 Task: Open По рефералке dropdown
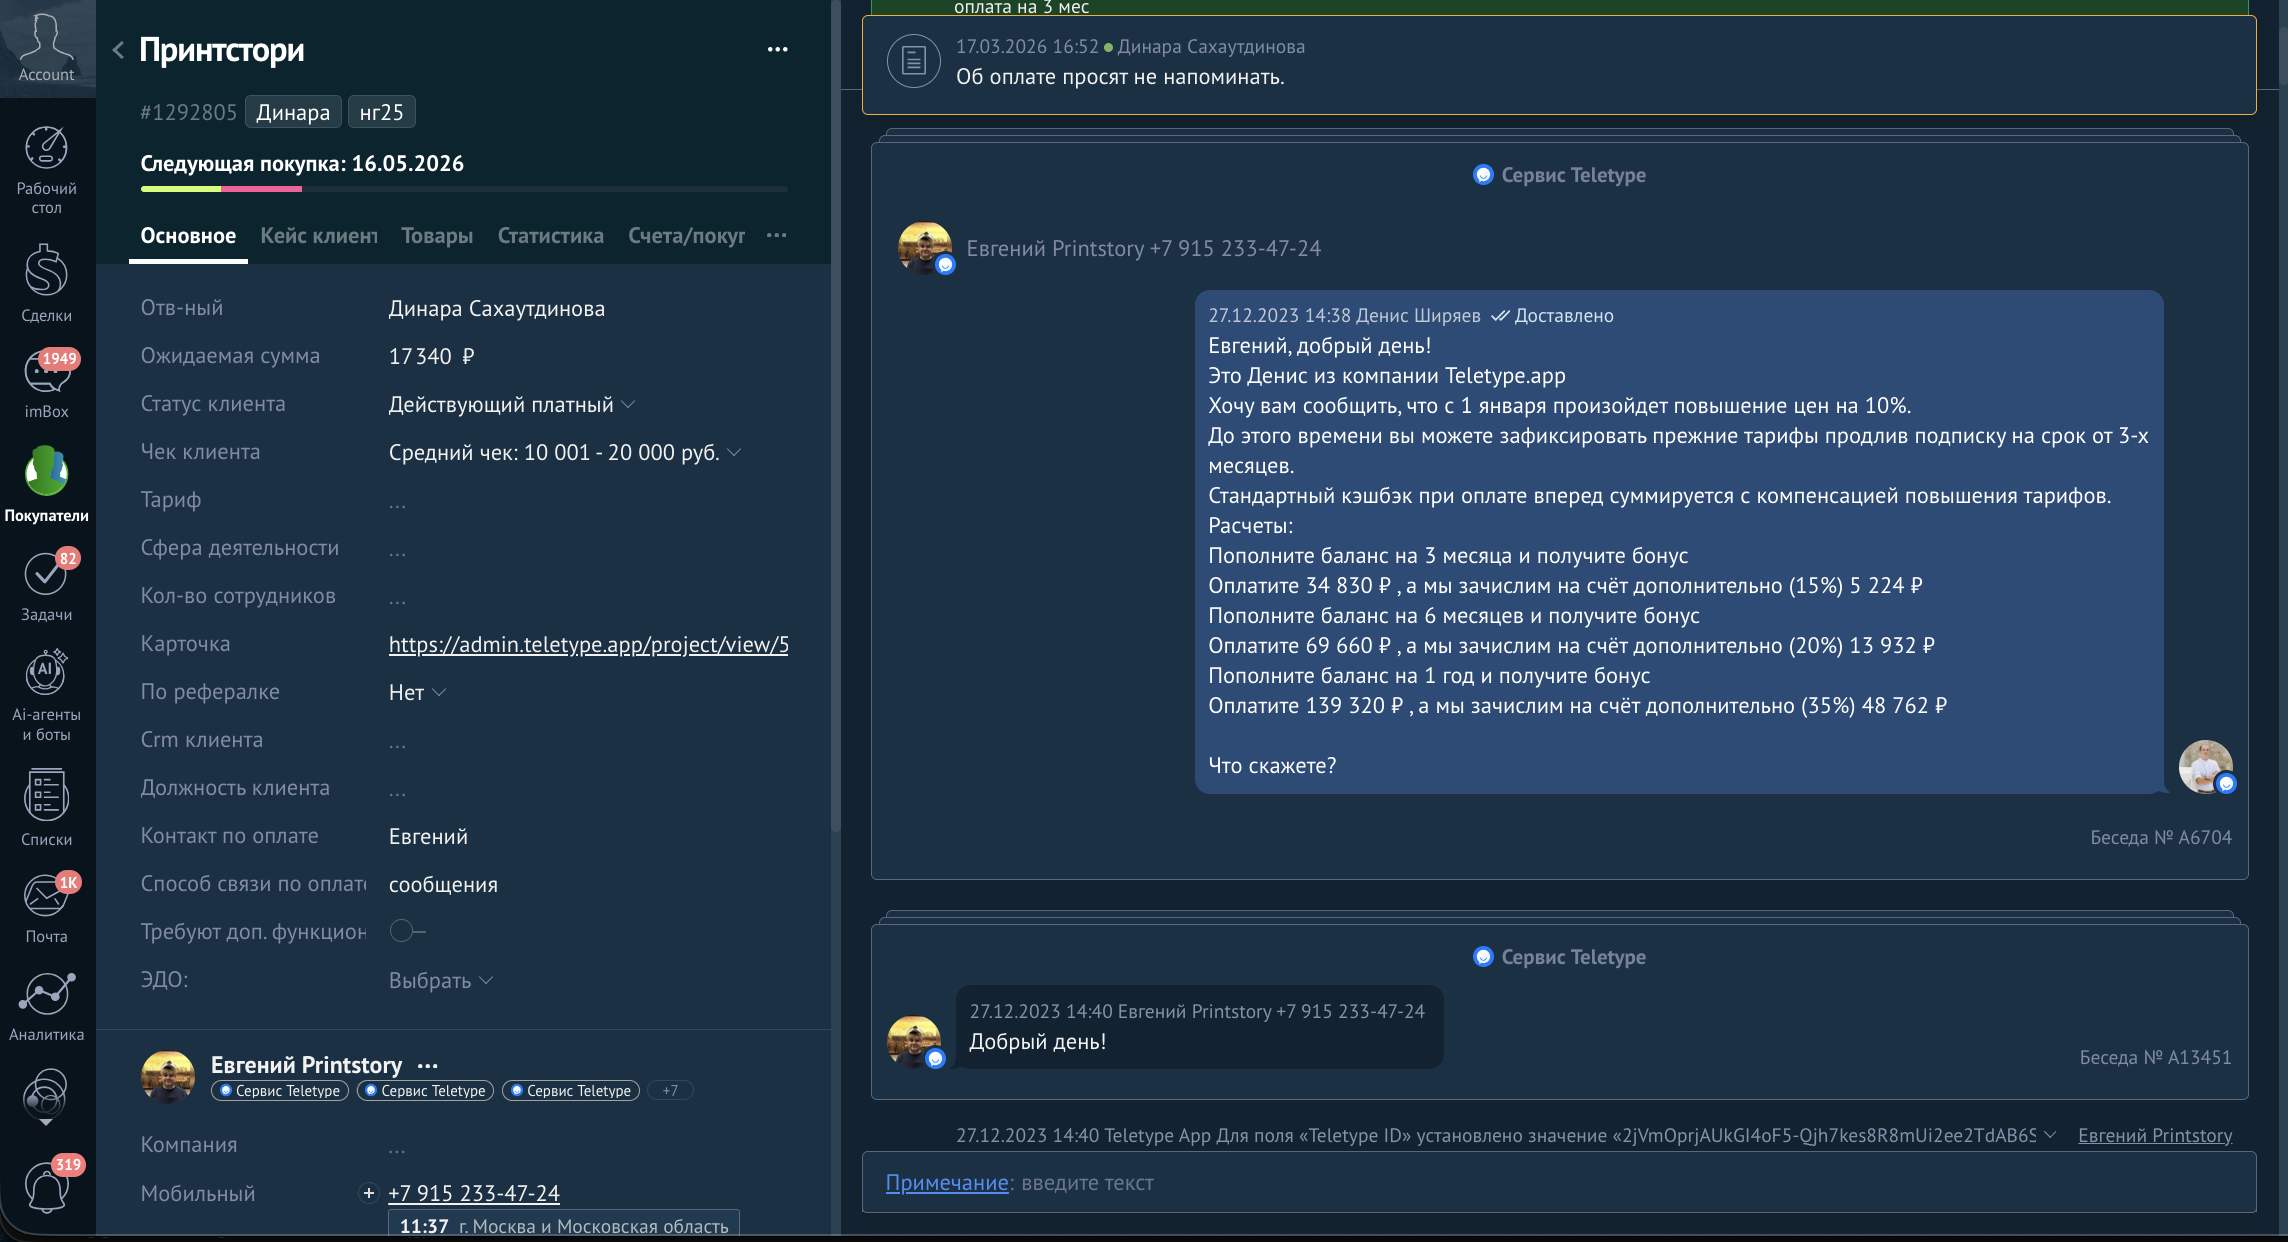coord(417,693)
